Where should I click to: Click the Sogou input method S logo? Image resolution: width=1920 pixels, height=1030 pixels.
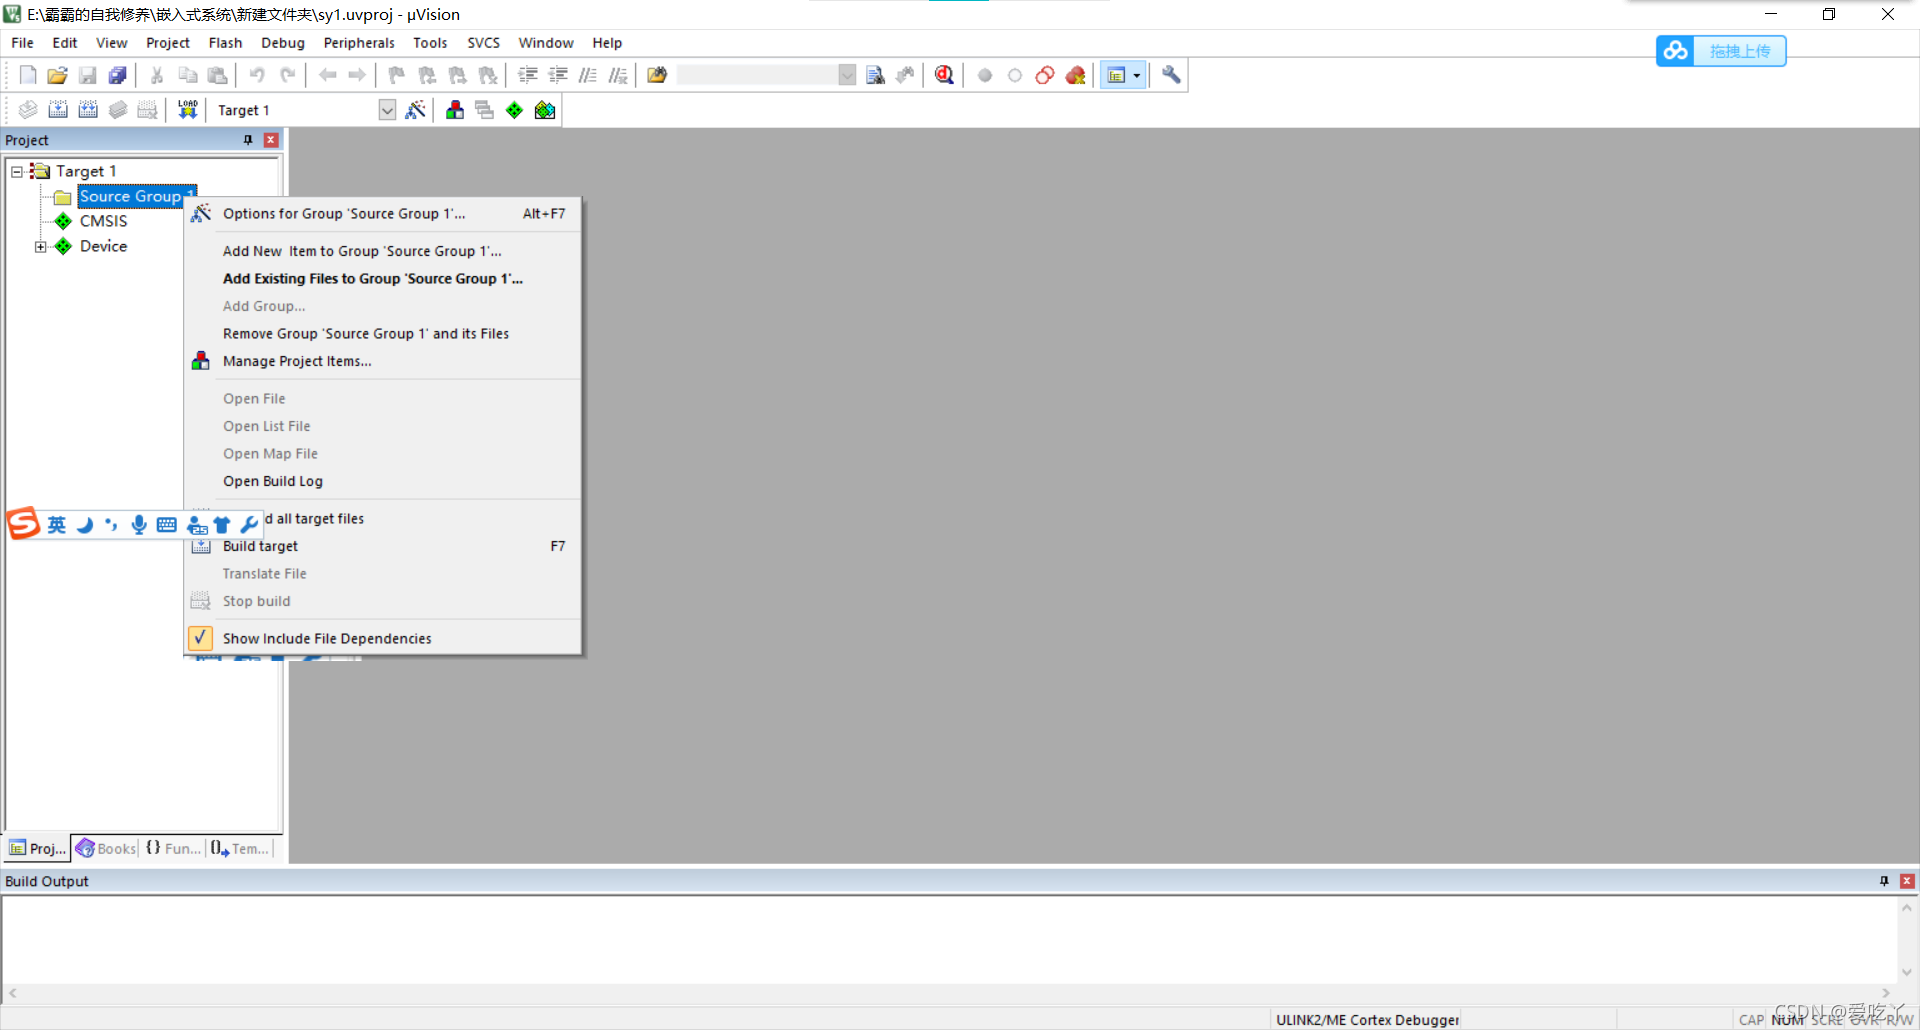click(x=23, y=523)
